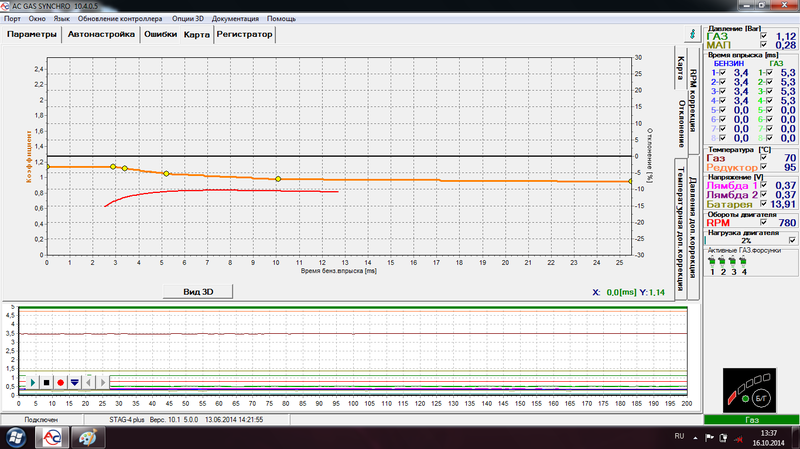Click injector 1 icon under active gas injectors
800x449 pixels.
pos(712,262)
